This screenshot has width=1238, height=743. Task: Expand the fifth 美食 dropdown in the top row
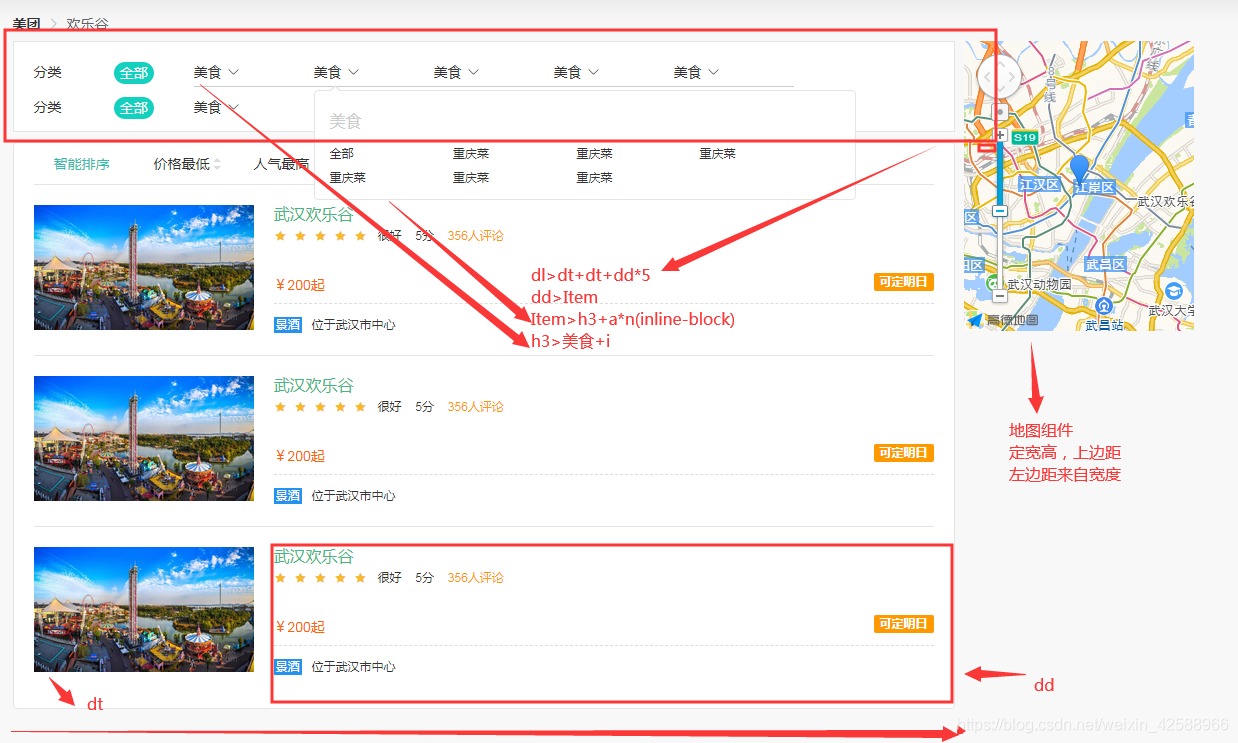pyautogui.click(x=697, y=72)
